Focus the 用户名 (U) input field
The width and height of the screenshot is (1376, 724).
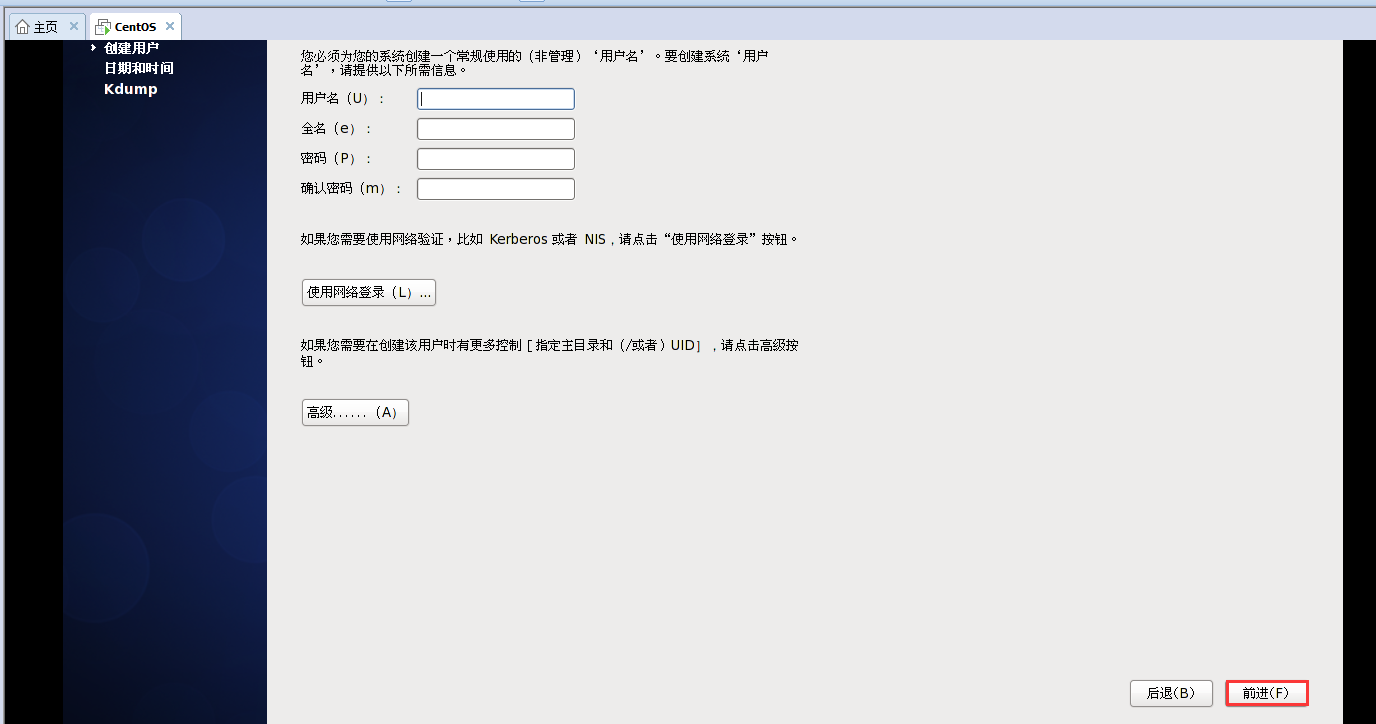point(496,99)
